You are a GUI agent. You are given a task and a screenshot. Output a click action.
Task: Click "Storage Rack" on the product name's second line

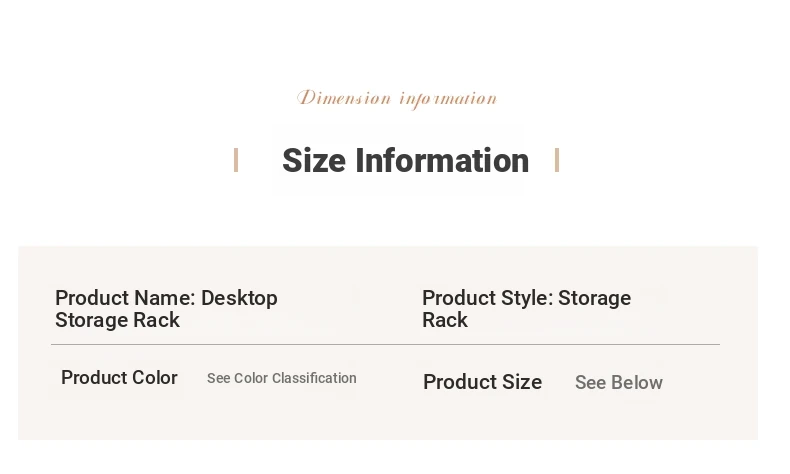[117, 320]
